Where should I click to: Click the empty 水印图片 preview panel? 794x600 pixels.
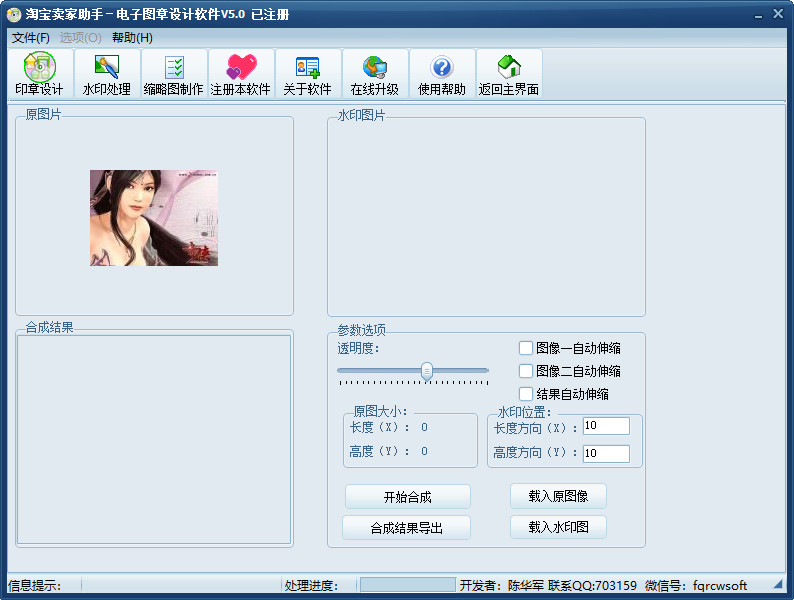coord(486,218)
